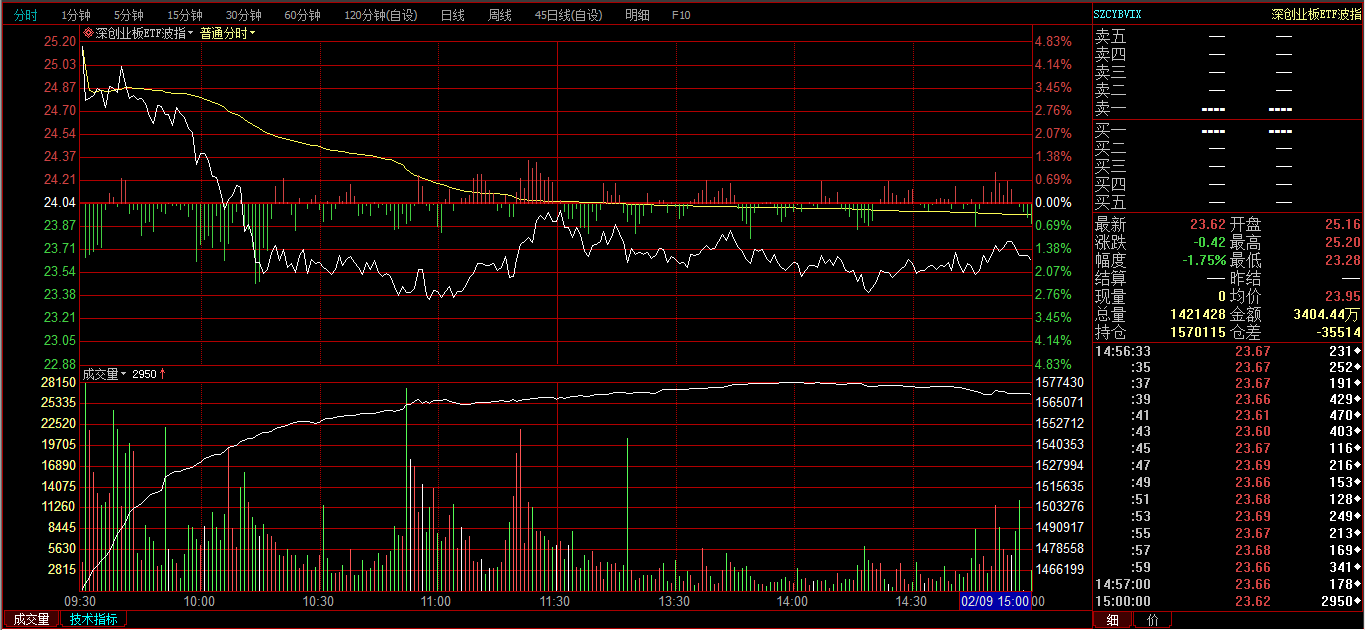The image size is (1365, 630).
Task: Click the SZCYBVIX ticker code header
Action: [x=1118, y=14]
